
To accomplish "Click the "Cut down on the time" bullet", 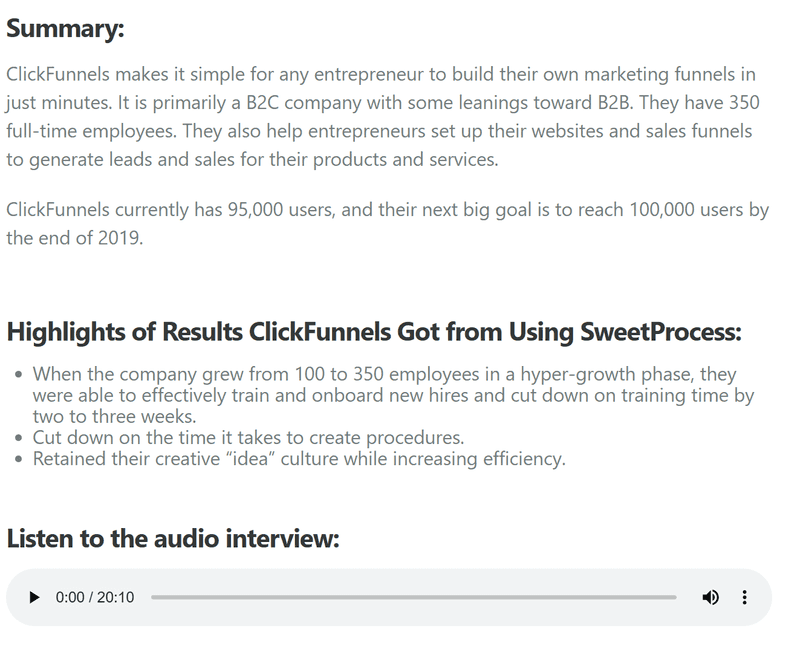I will click(248, 437).
